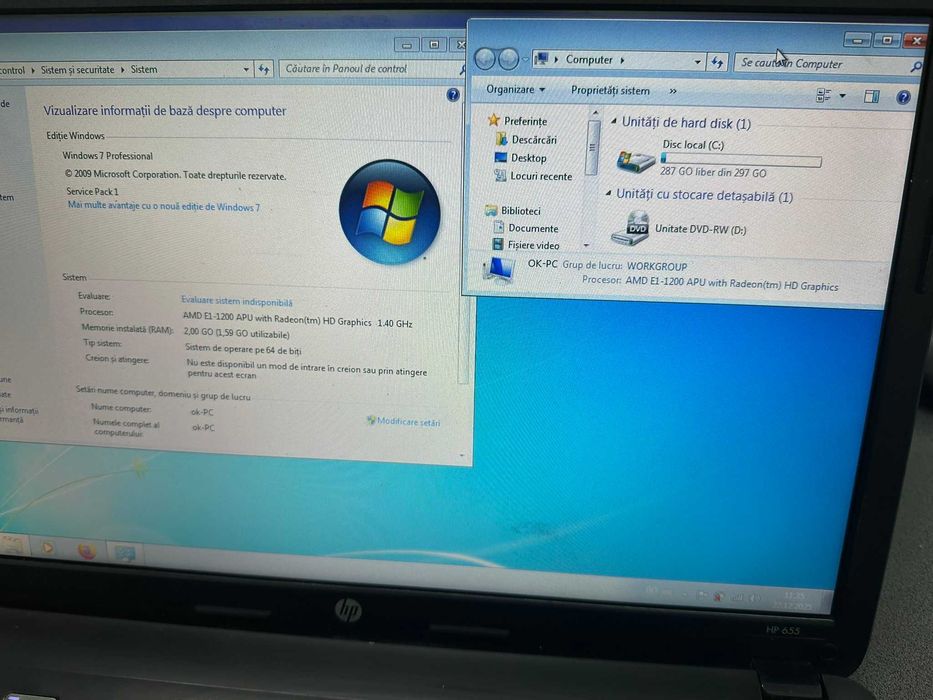Focus the Computer window search field

[823, 64]
